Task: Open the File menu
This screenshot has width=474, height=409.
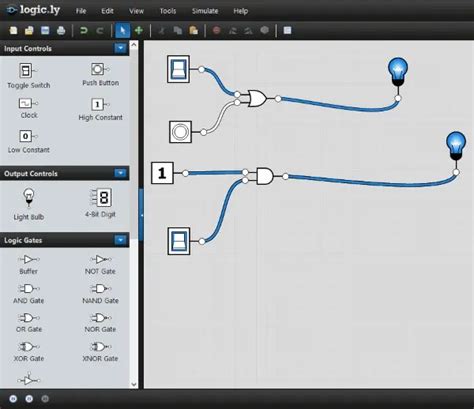Action: [81, 11]
